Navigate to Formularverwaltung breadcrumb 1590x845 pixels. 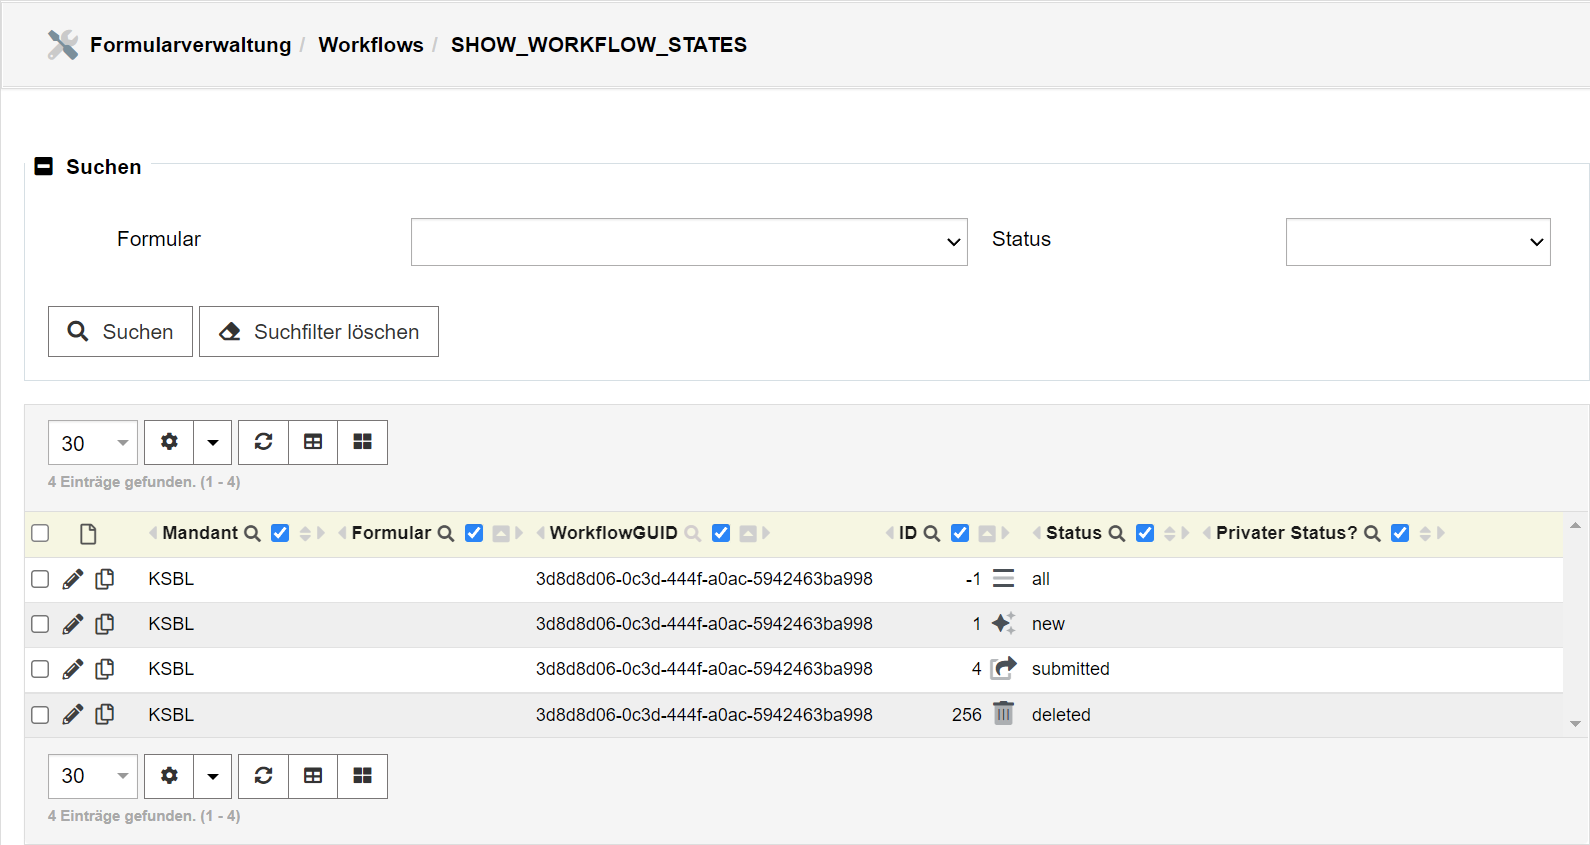pyautogui.click(x=190, y=45)
